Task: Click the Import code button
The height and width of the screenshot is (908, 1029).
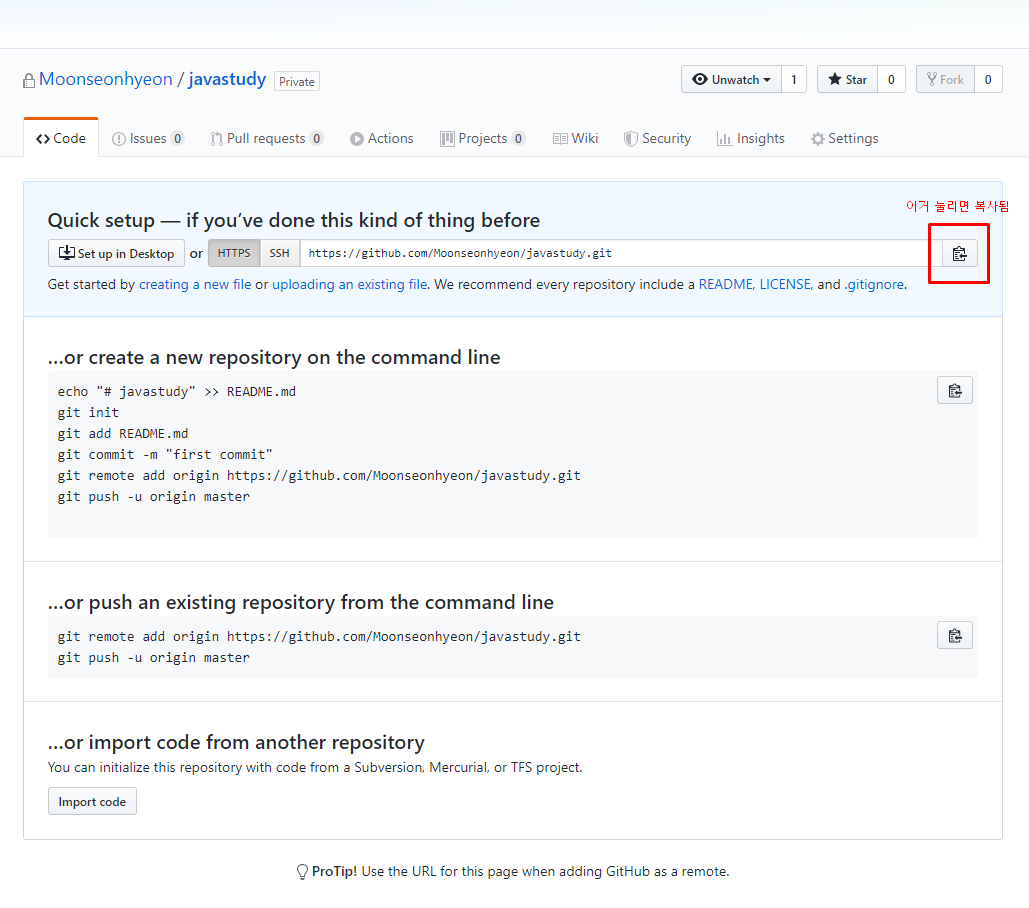Action: pos(92,802)
